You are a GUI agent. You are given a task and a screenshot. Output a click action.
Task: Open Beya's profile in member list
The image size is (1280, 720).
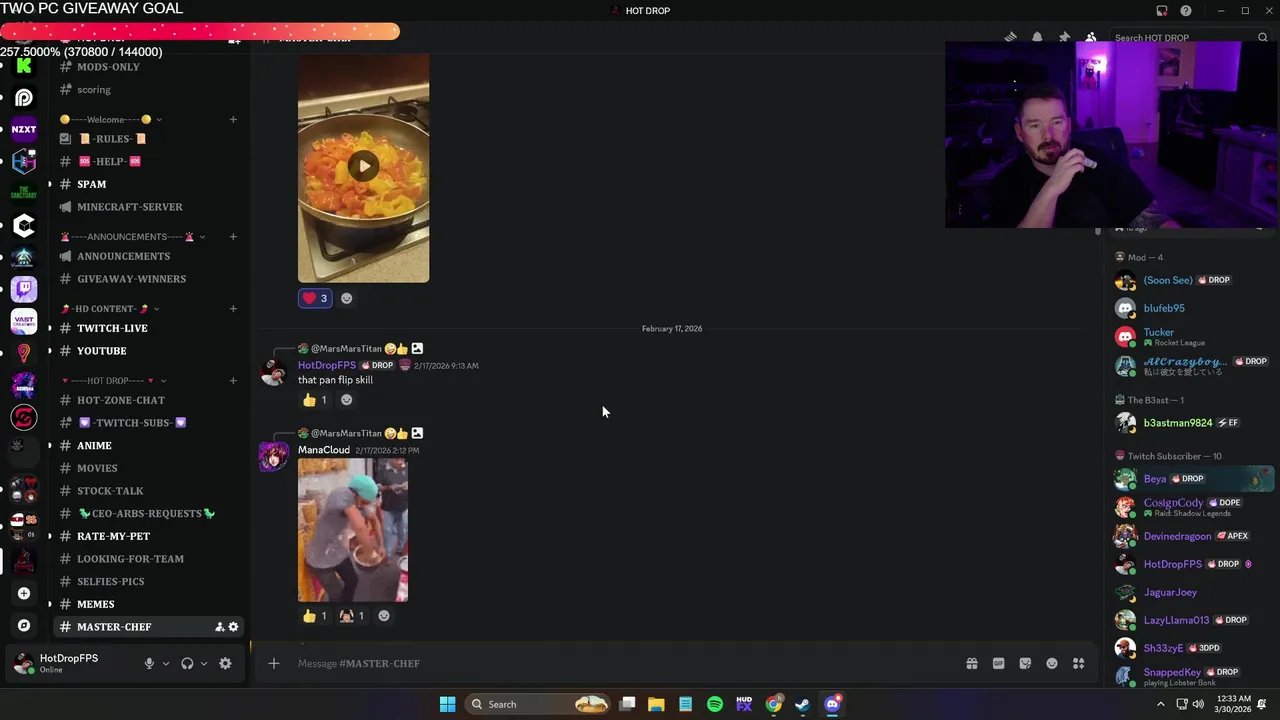(x=1193, y=479)
